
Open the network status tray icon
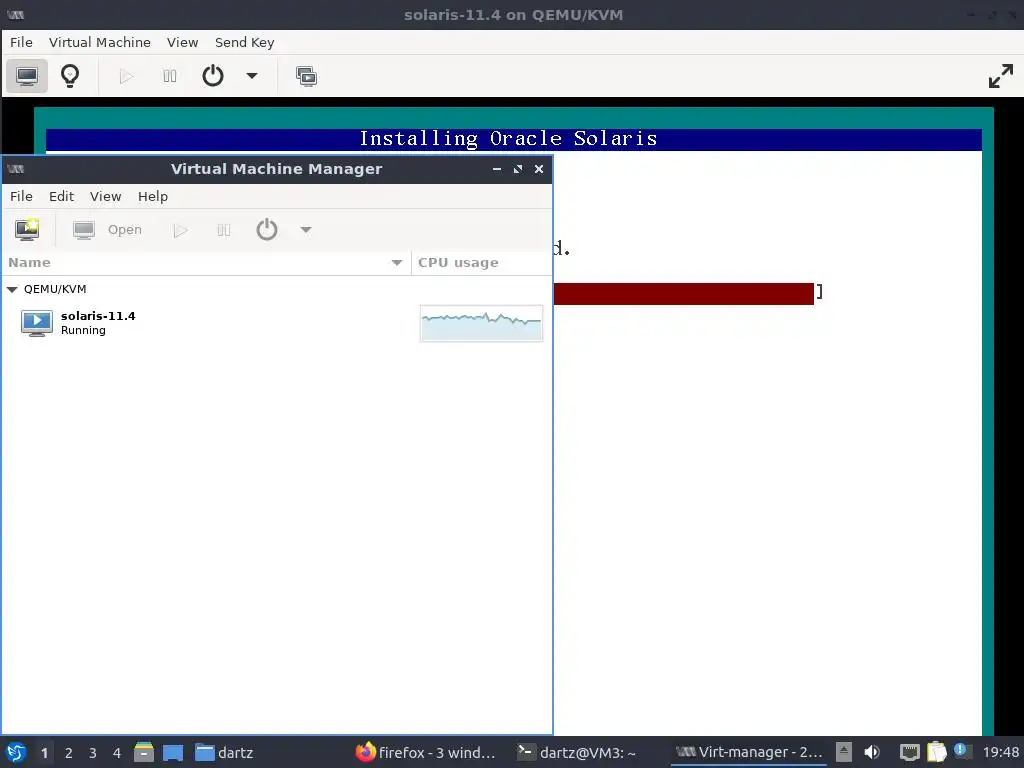[x=909, y=753]
